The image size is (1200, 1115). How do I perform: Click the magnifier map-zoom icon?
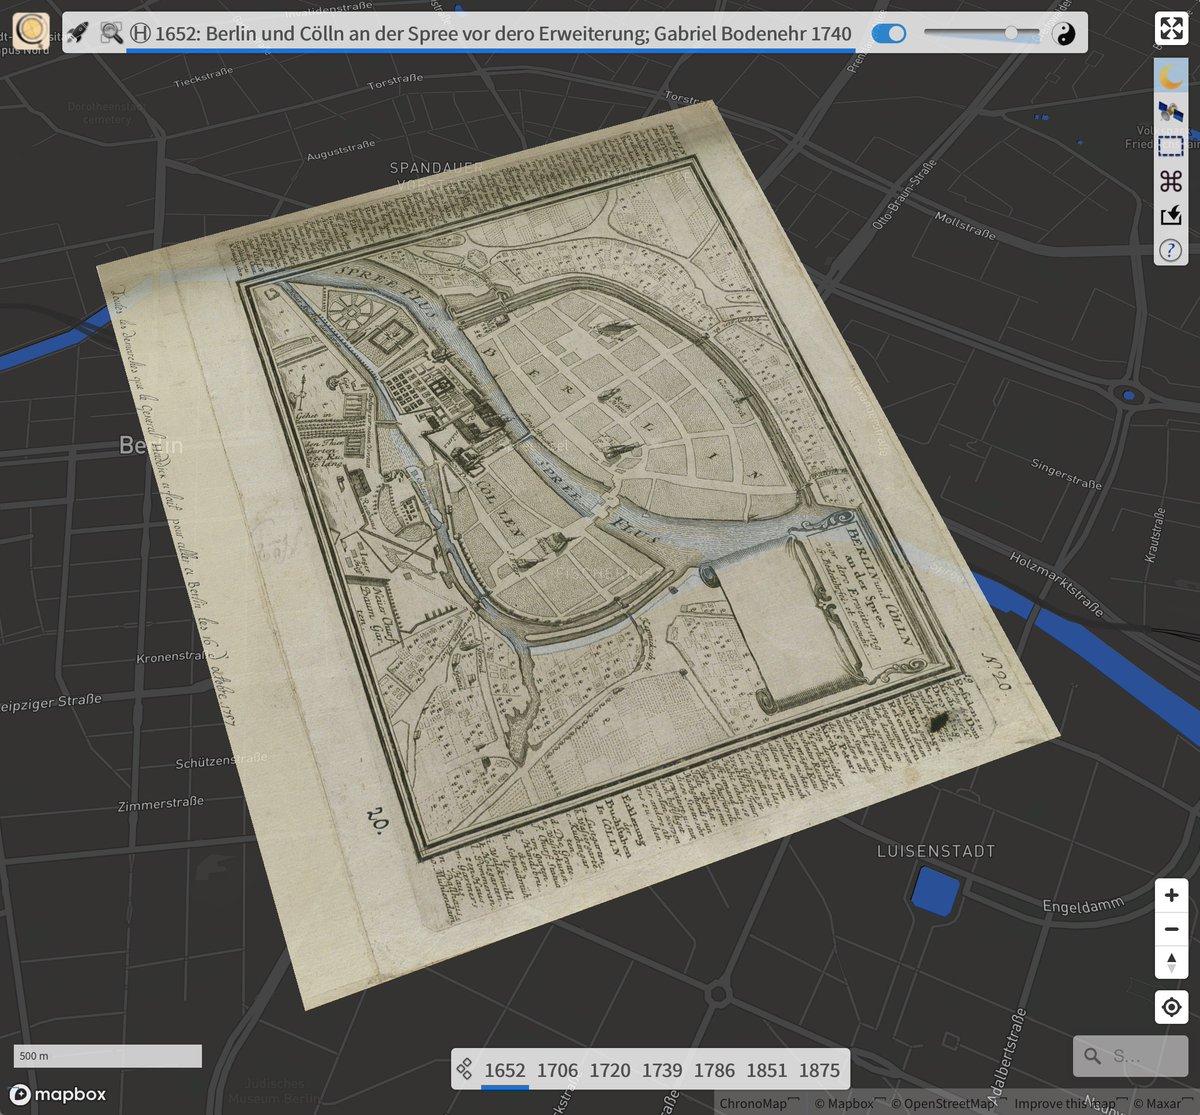111,33
